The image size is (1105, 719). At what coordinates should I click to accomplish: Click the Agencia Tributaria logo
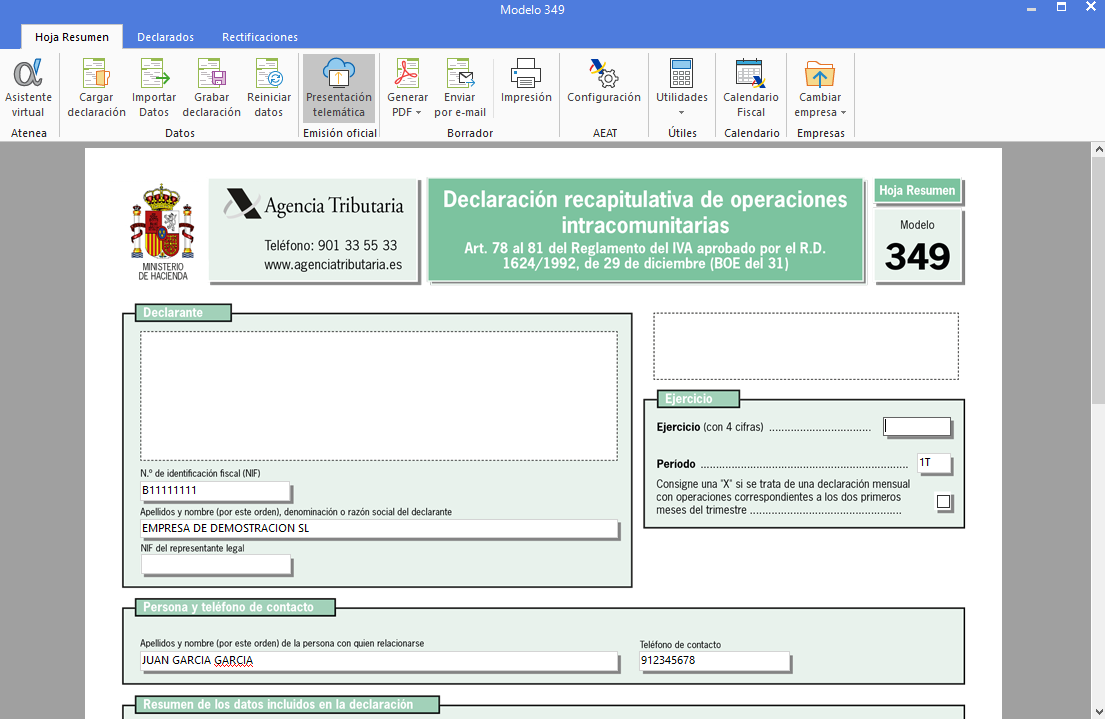tap(314, 205)
